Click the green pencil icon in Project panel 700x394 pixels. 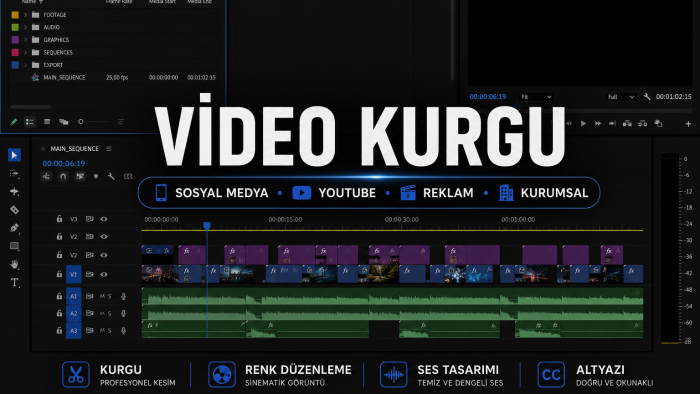tap(13, 121)
